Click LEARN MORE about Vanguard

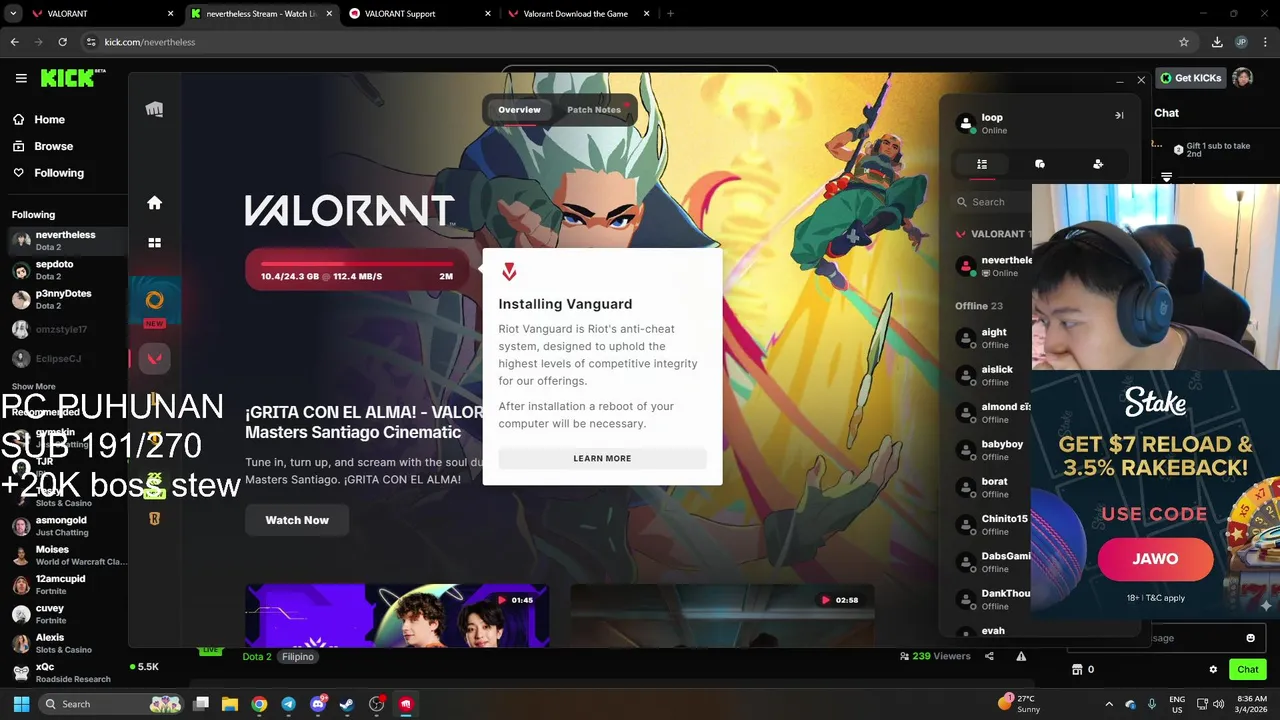click(602, 458)
